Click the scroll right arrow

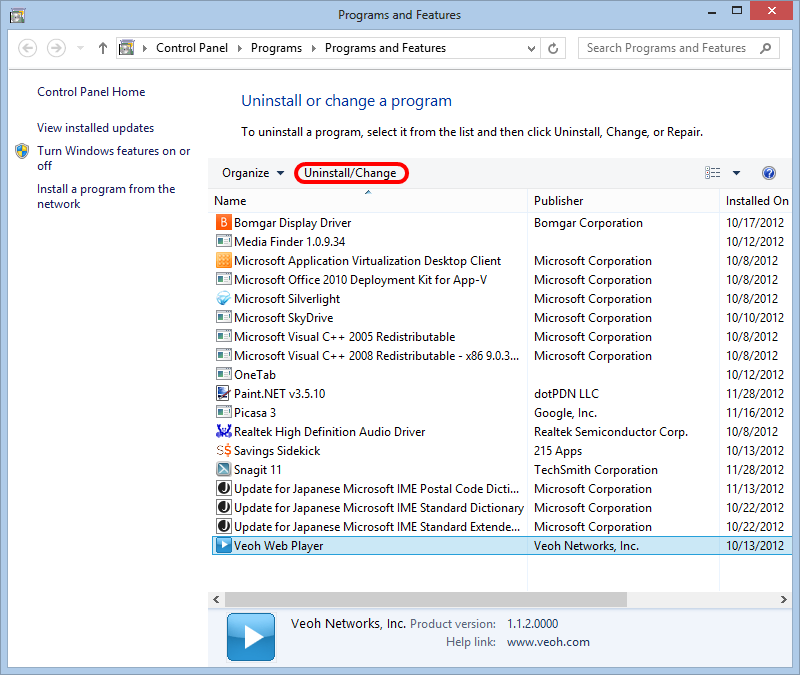point(784,599)
